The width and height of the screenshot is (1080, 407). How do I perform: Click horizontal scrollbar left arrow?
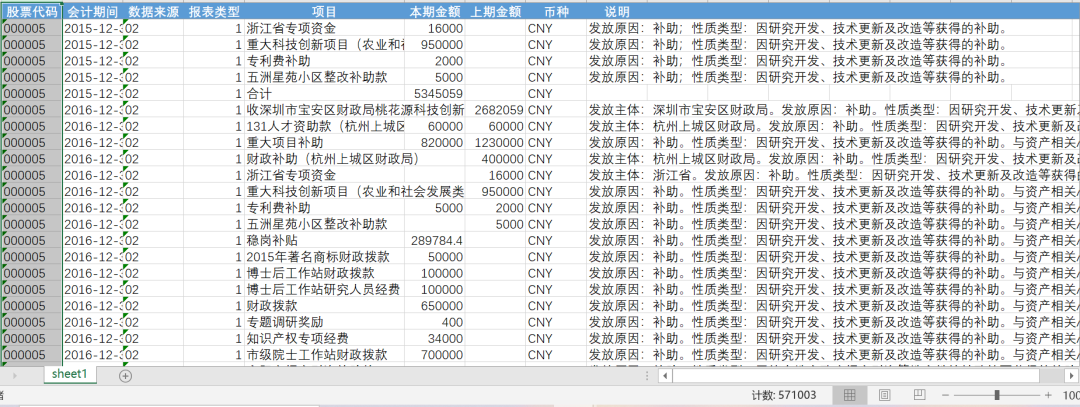click(x=665, y=376)
